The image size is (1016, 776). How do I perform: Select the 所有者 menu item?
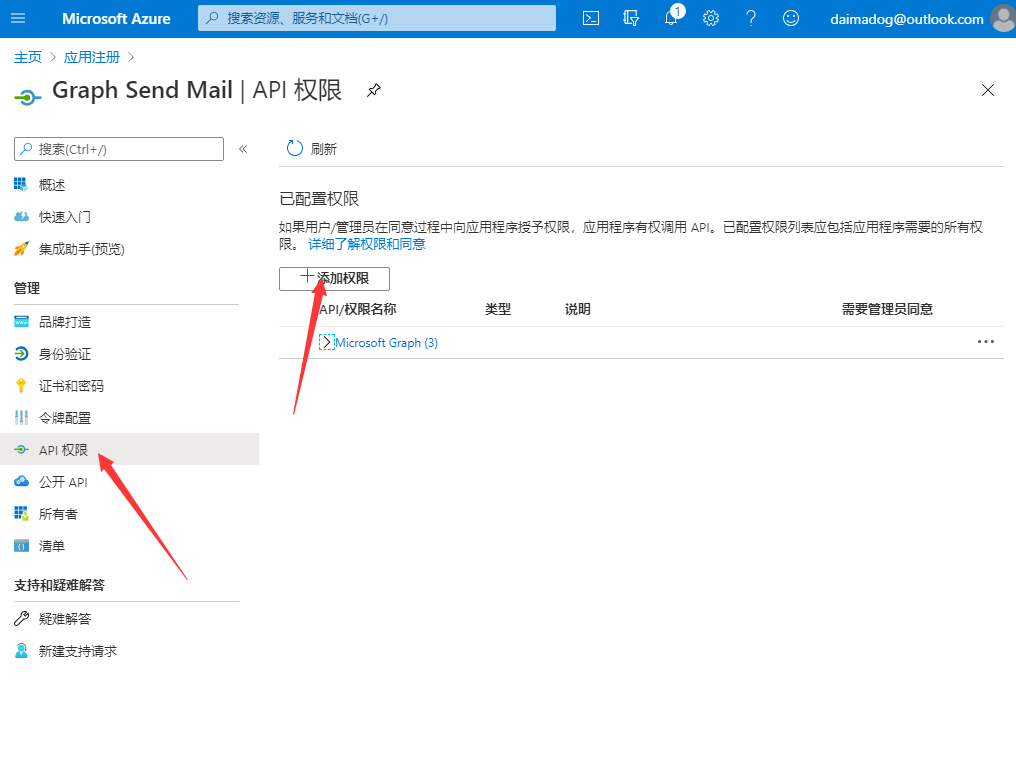pos(58,514)
